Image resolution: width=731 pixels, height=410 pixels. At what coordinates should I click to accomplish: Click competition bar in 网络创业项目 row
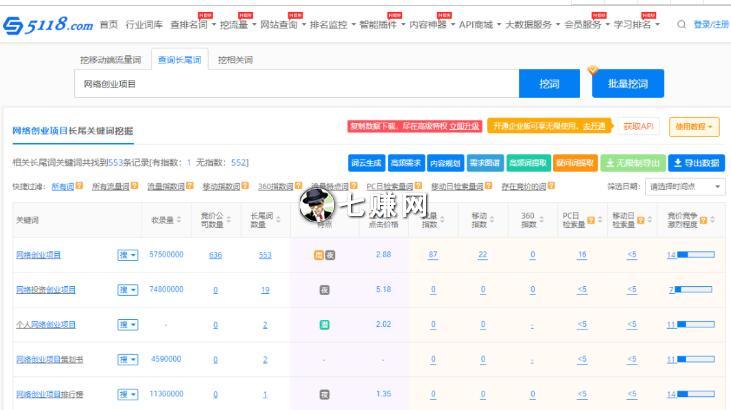696,255
